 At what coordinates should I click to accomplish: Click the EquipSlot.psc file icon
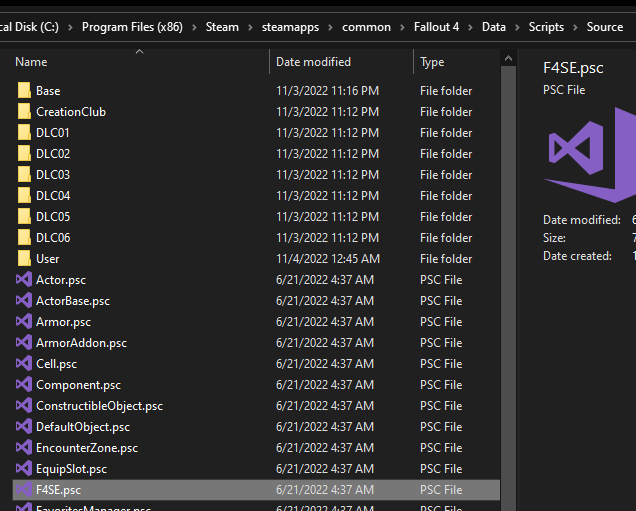coord(24,469)
